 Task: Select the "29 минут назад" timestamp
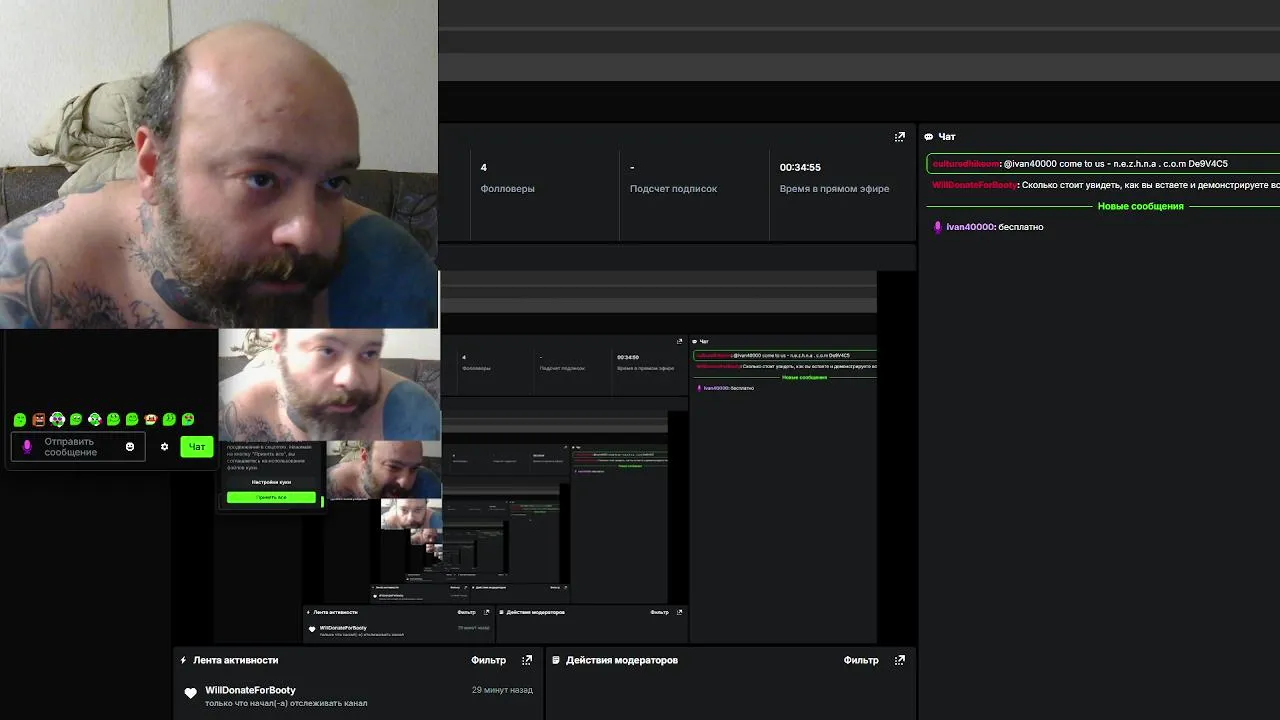point(502,690)
